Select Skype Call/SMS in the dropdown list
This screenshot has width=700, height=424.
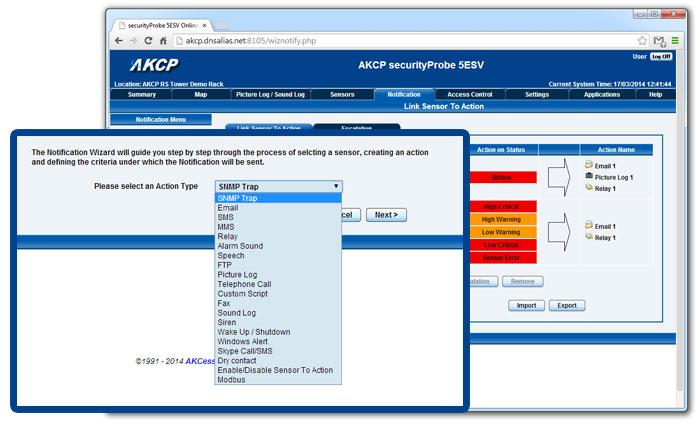point(245,351)
